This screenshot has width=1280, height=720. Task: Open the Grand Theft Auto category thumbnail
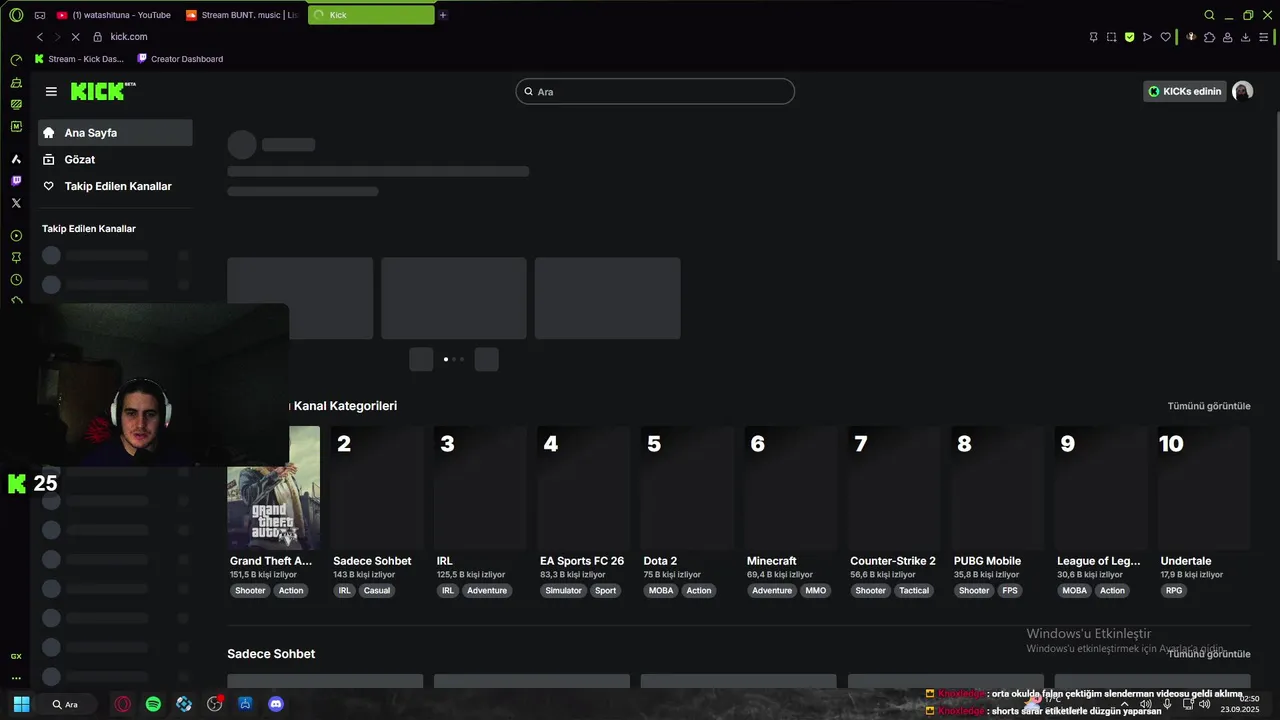(x=273, y=488)
